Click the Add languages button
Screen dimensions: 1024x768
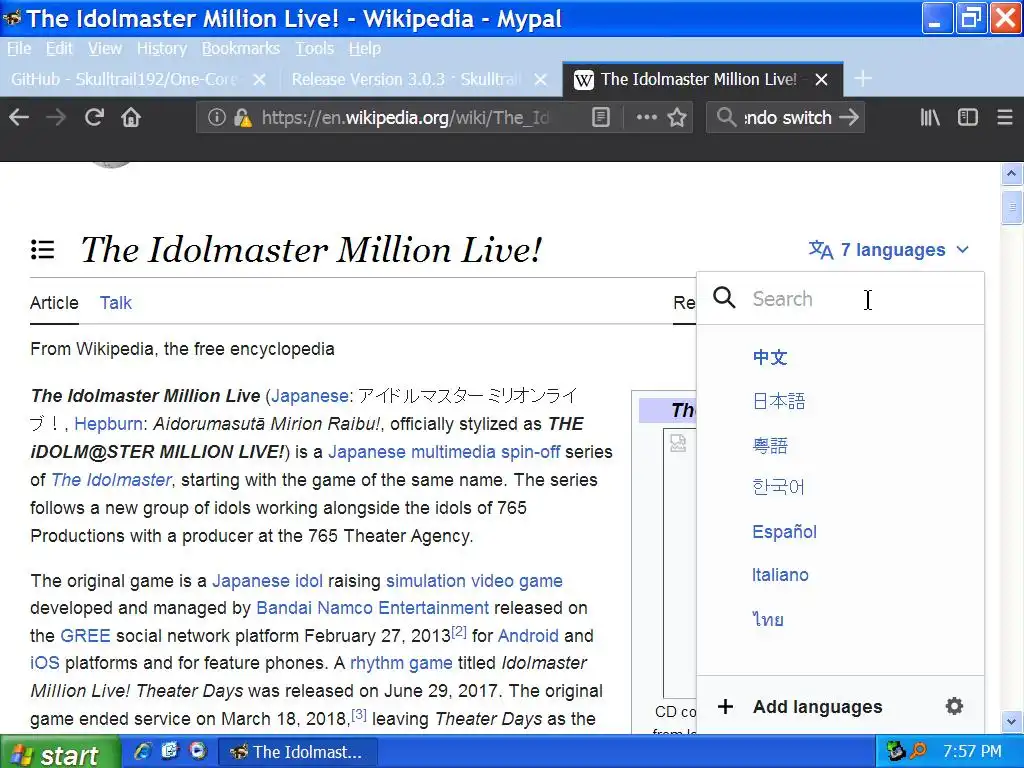coord(817,707)
